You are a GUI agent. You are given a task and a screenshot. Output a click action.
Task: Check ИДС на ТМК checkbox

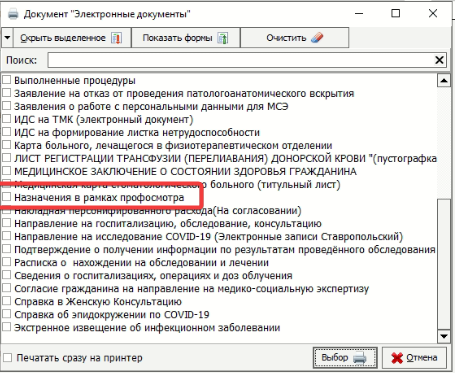coord(7,119)
